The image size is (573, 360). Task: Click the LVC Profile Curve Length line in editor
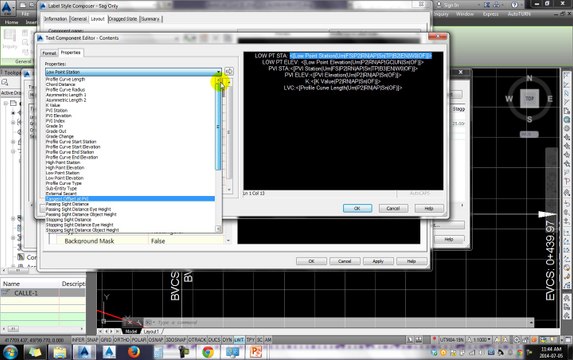(x=343, y=88)
